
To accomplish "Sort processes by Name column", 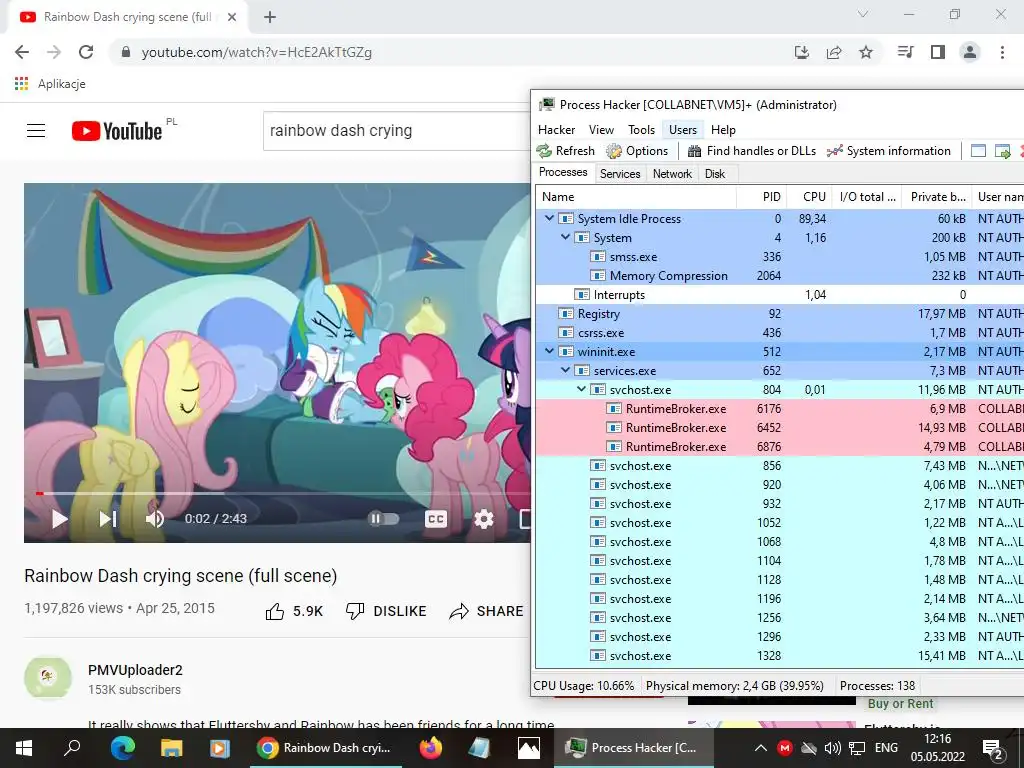I will pos(636,197).
